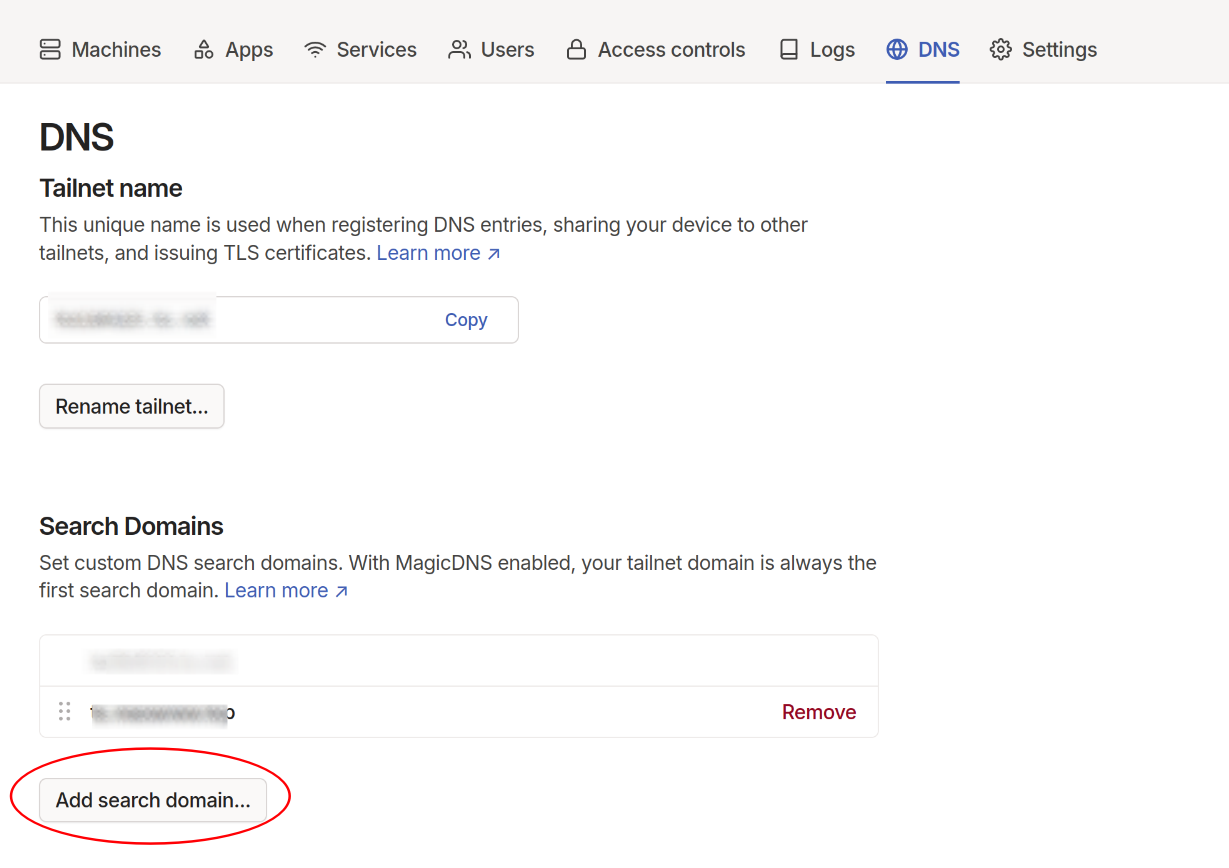Click the Users people icon
The height and width of the screenshot is (868, 1229).
pyautogui.click(x=459, y=50)
